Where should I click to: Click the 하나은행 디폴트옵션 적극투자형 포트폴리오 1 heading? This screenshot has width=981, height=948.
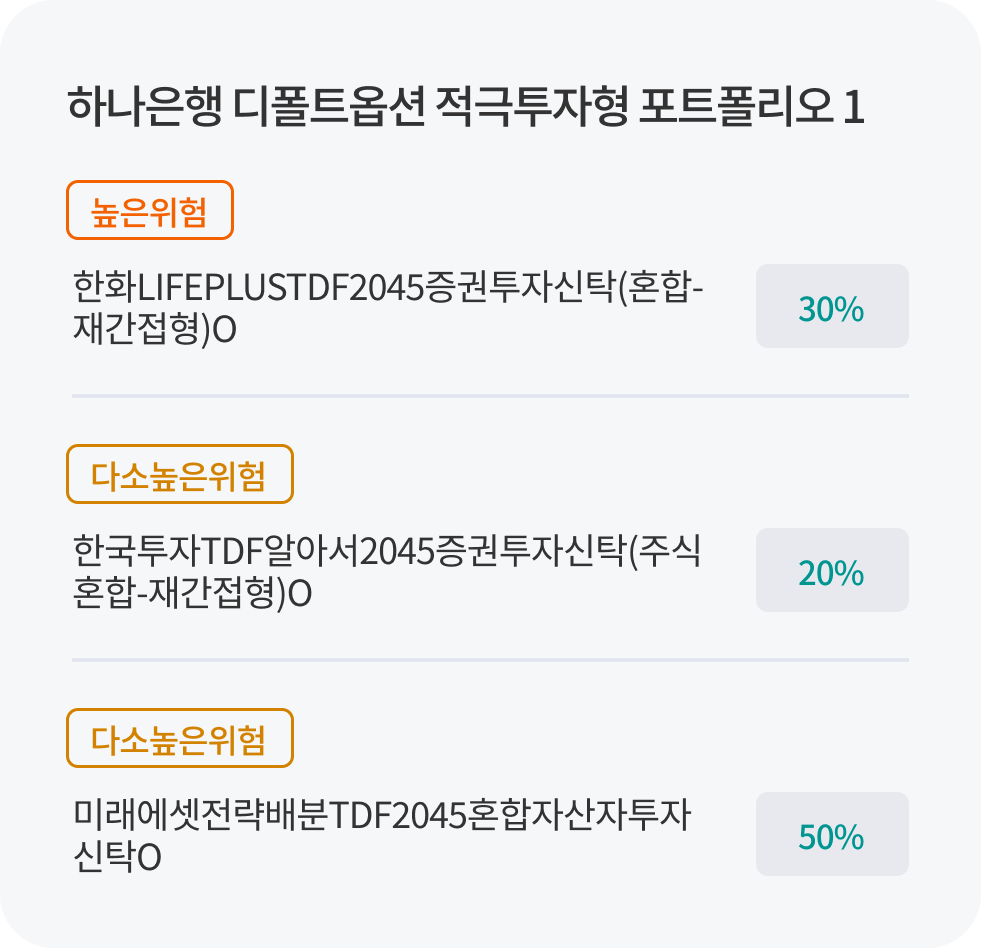(465, 108)
